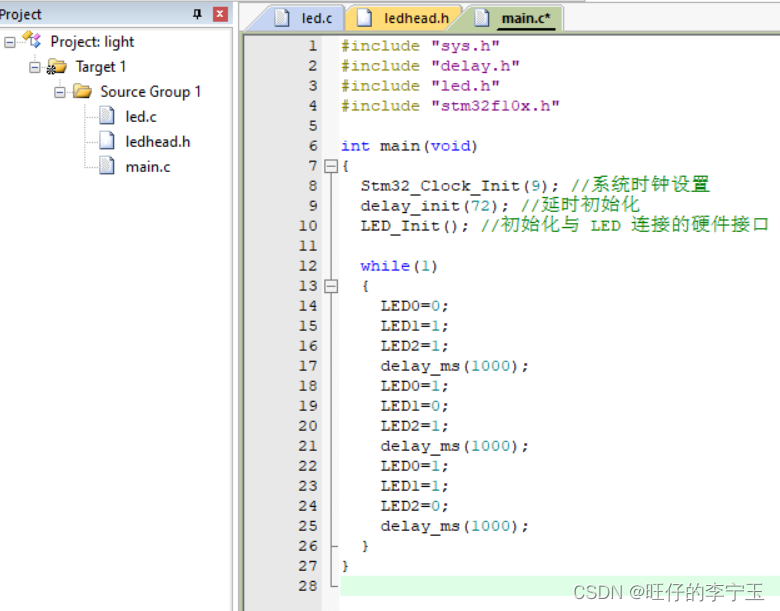Select Project: light in the tree
This screenshot has width=780, height=611.
click(x=92, y=42)
